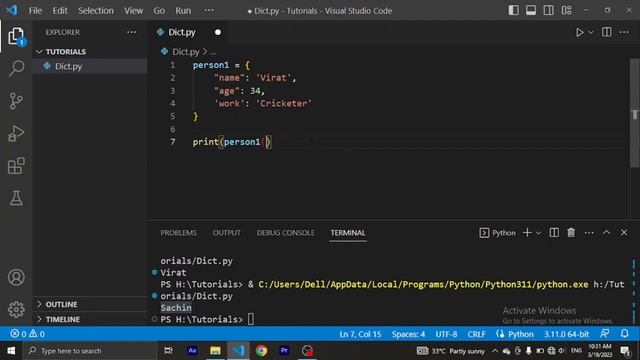The width and height of the screenshot is (640, 360).
Task: Collapse the TUTORIALS folder section
Action: [65, 52]
